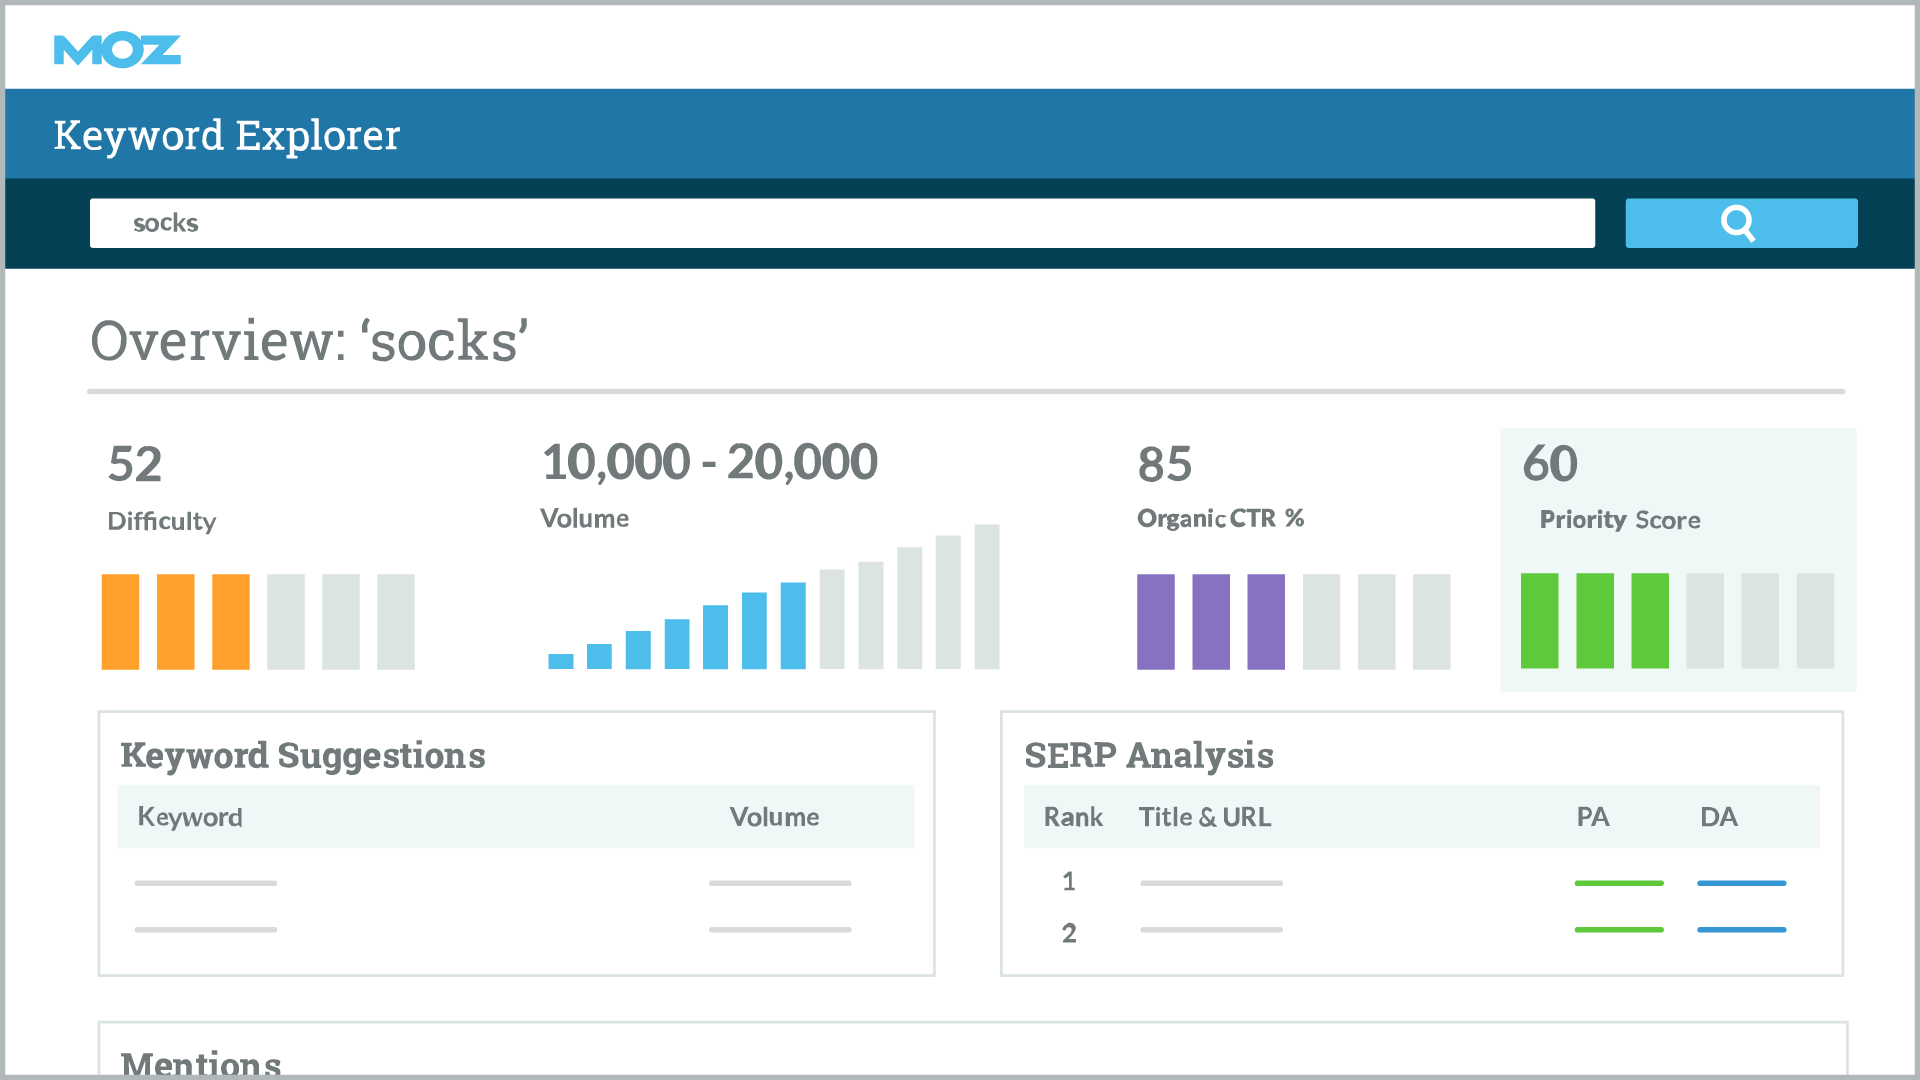Screen dimensions: 1920x1080
Task: Open the Keyword Suggestions section
Action: 302,756
